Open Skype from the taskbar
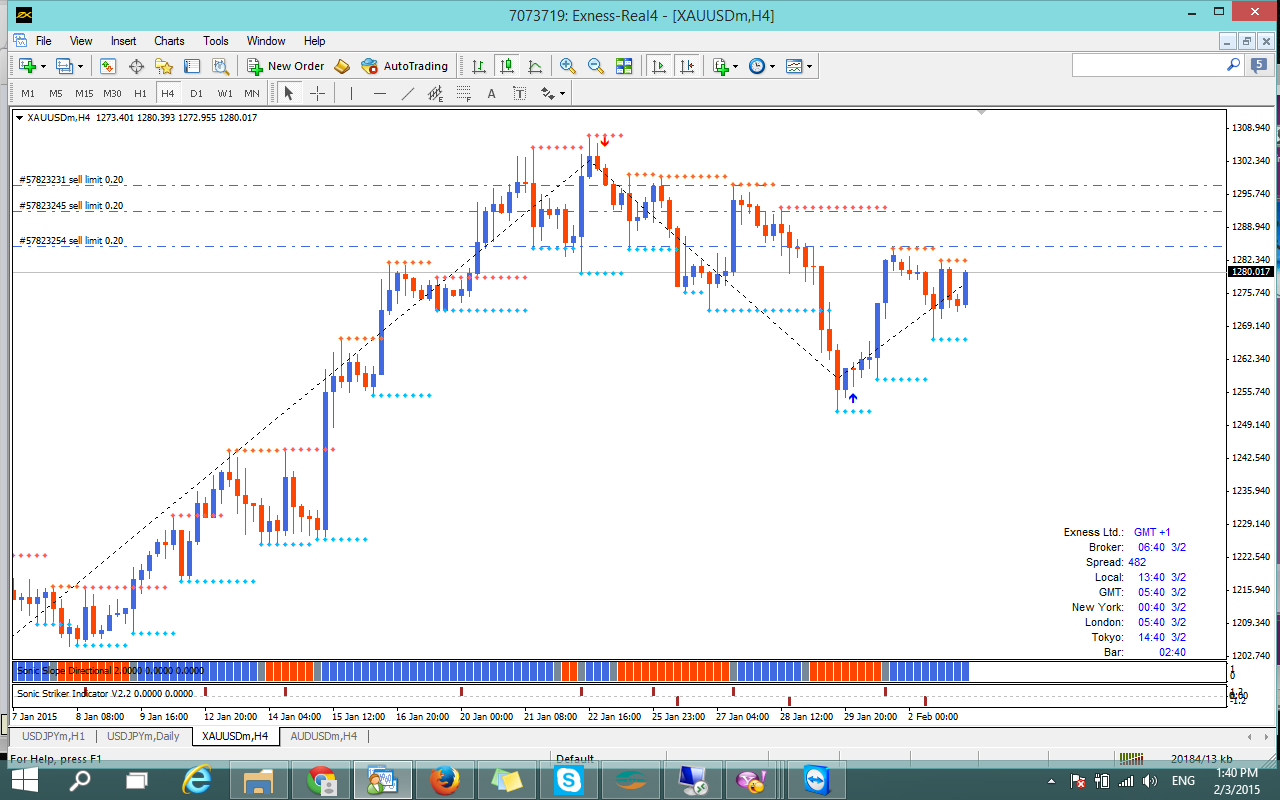1280x800 pixels. click(570, 779)
